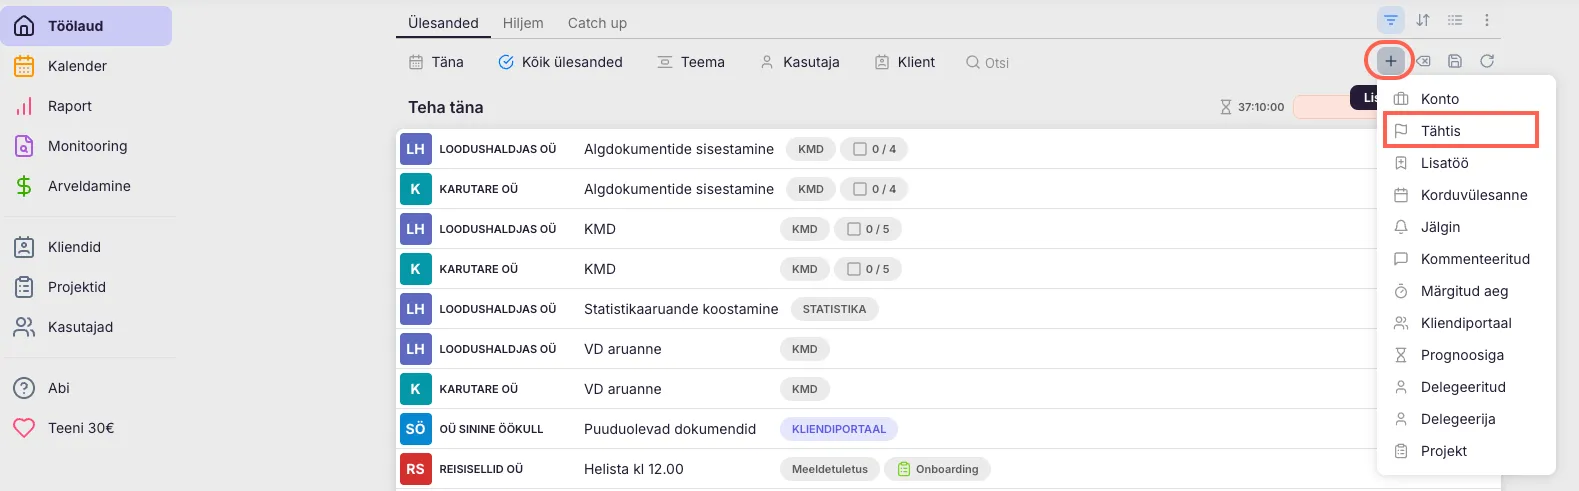Image resolution: width=1579 pixels, height=491 pixels.
Task: Click the refresh icon
Action: pos(1487,61)
